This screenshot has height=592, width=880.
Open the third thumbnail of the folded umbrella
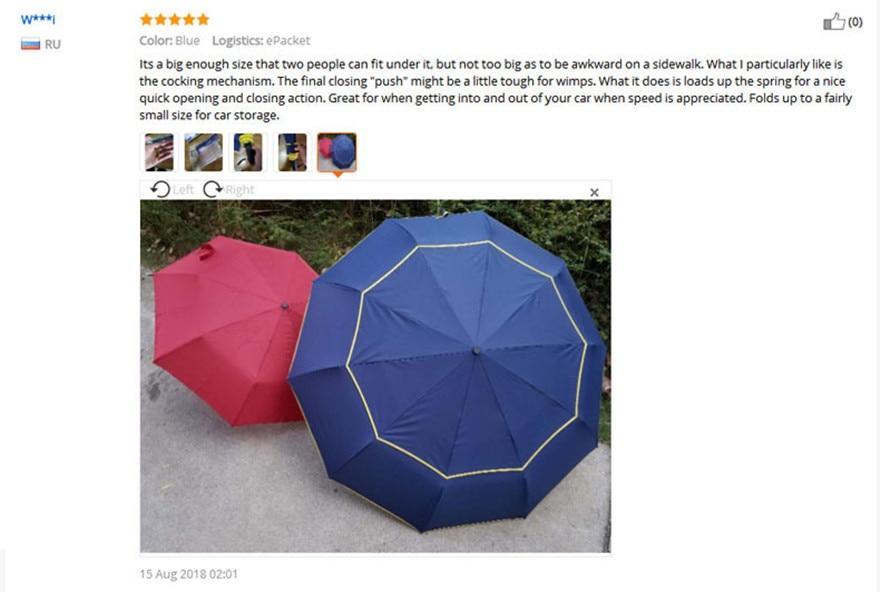pyautogui.click(x=248, y=152)
